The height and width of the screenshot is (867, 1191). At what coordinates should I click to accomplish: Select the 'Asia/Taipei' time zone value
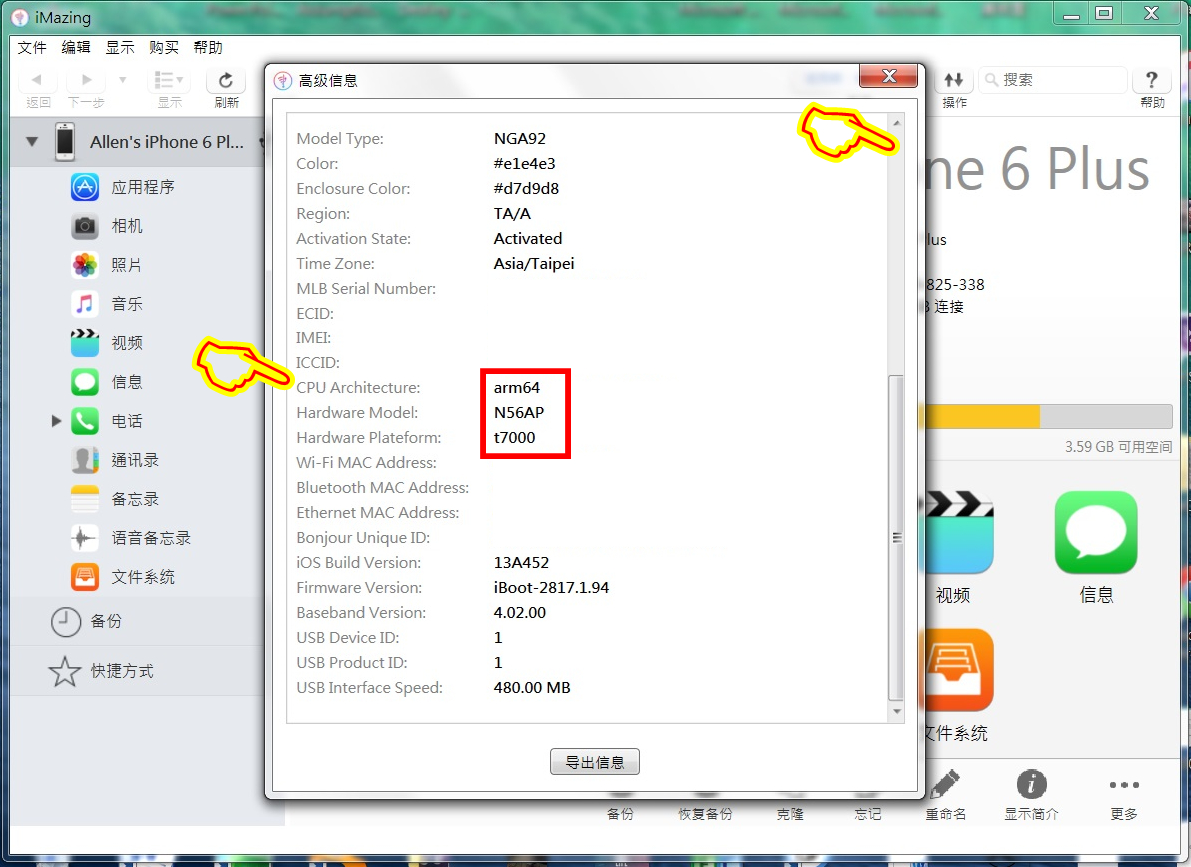click(534, 264)
